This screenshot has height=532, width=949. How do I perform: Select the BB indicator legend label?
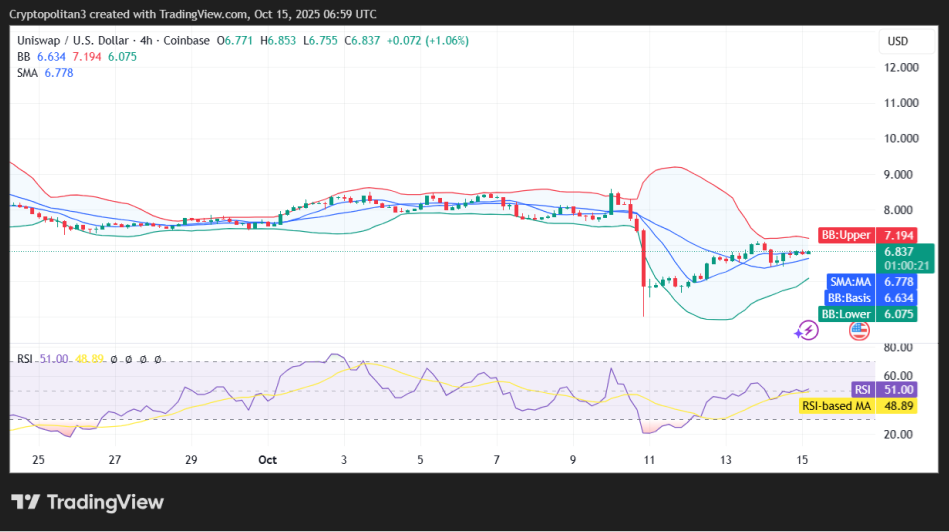point(25,57)
